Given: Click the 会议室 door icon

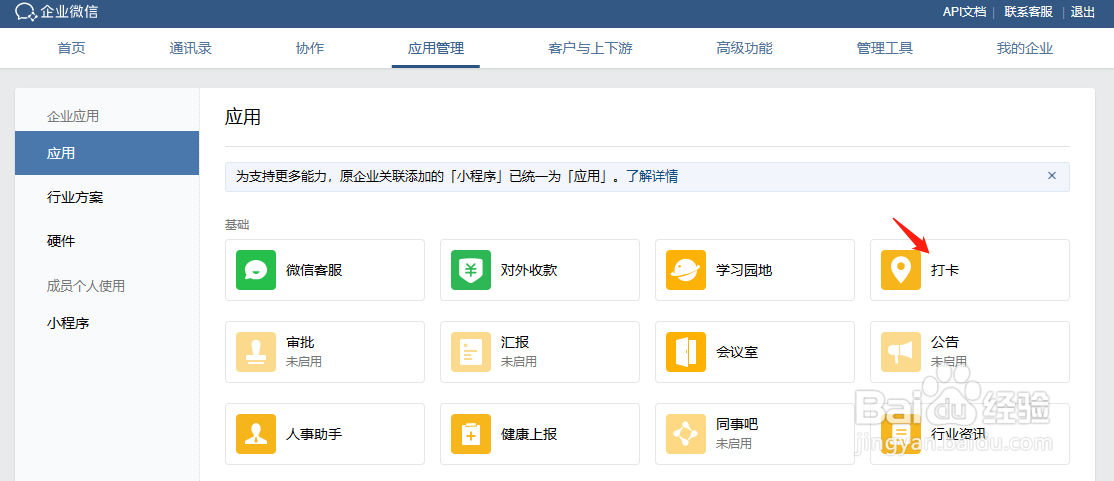Looking at the screenshot, I should 686,352.
